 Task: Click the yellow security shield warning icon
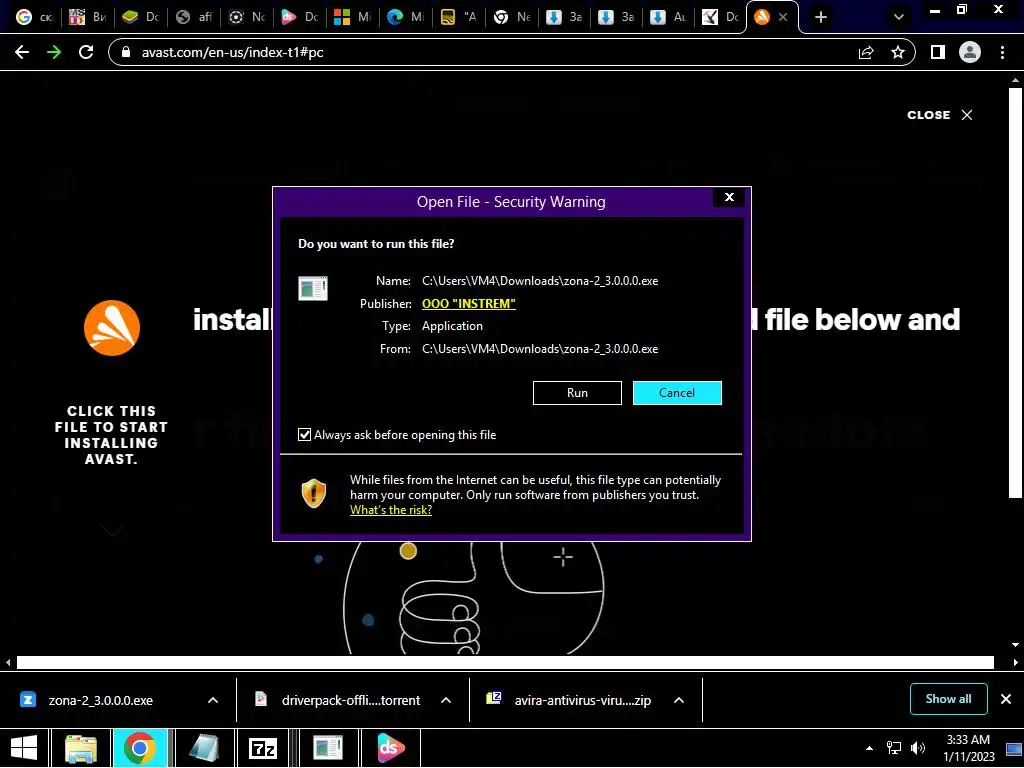[313, 494]
